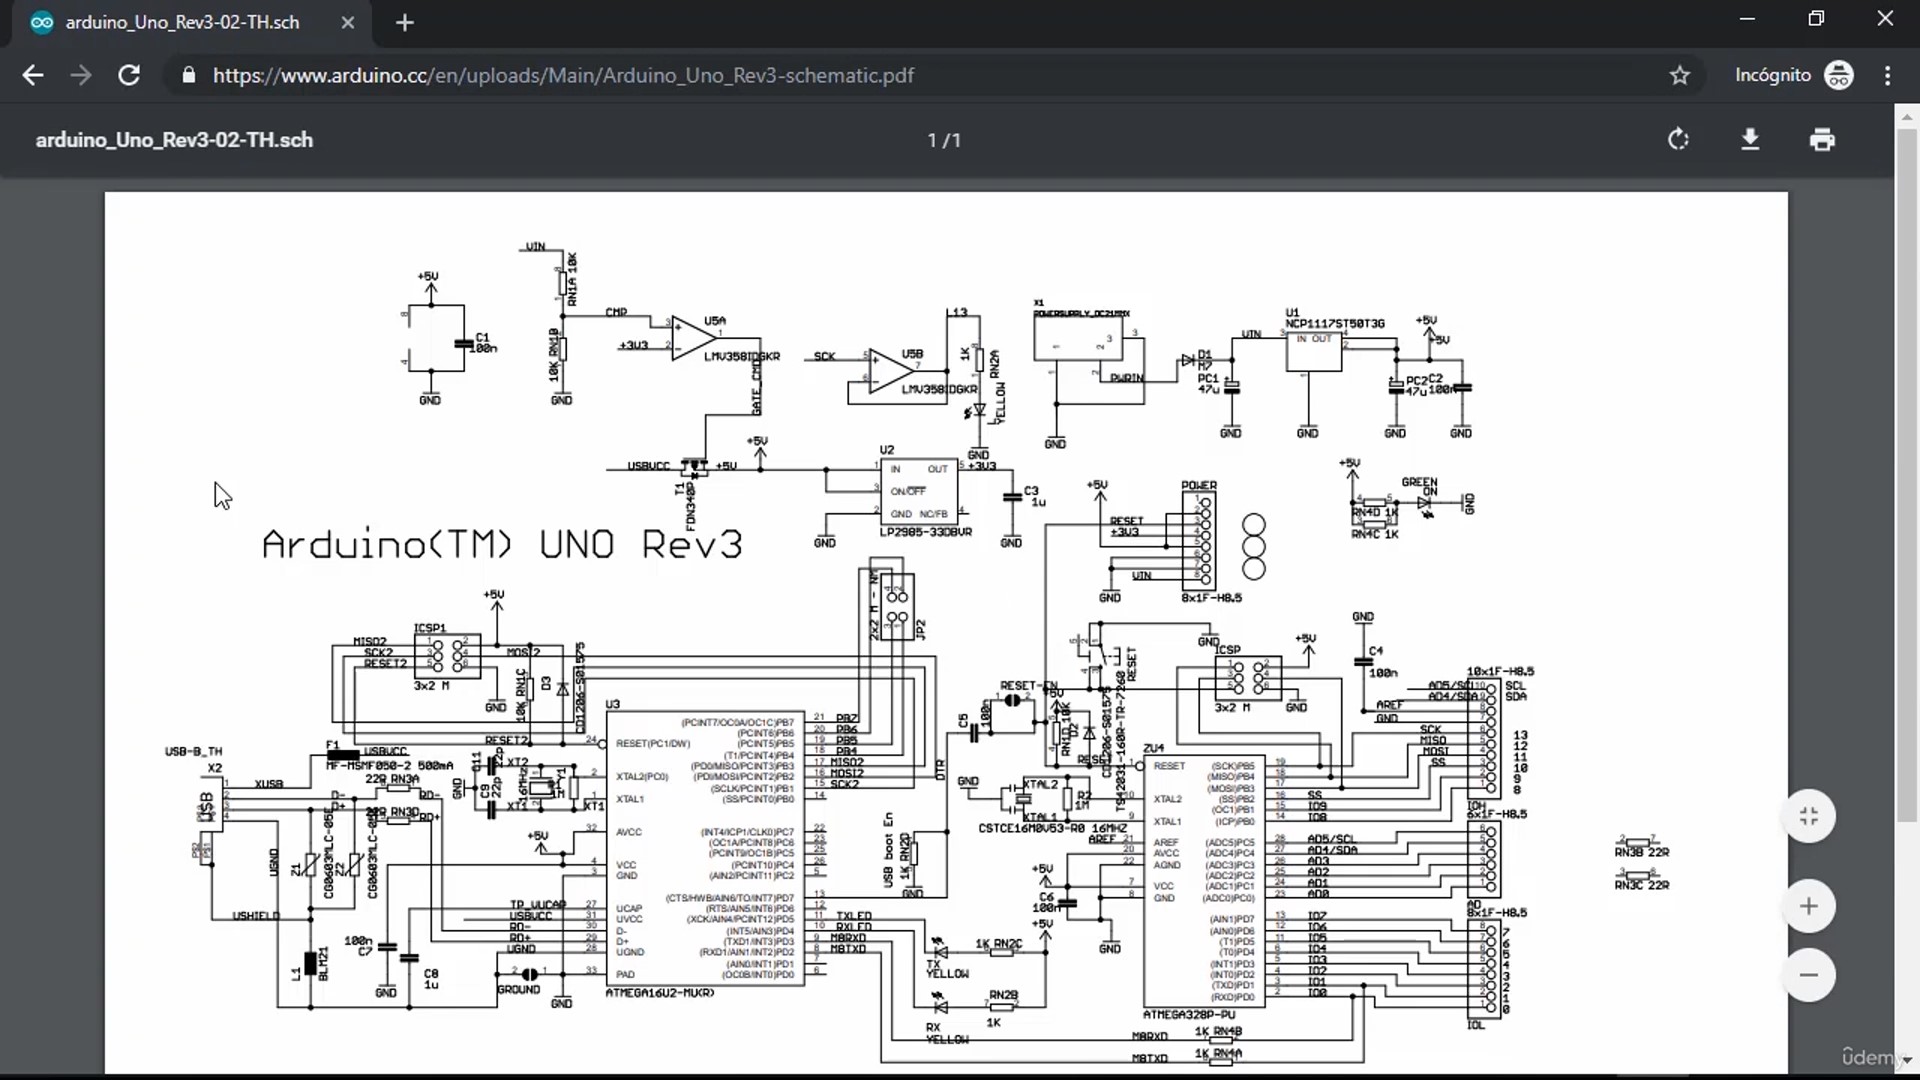Go back to the previous page
The width and height of the screenshot is (1920, 1080).
pyautogui.click(x=33, y=75)
